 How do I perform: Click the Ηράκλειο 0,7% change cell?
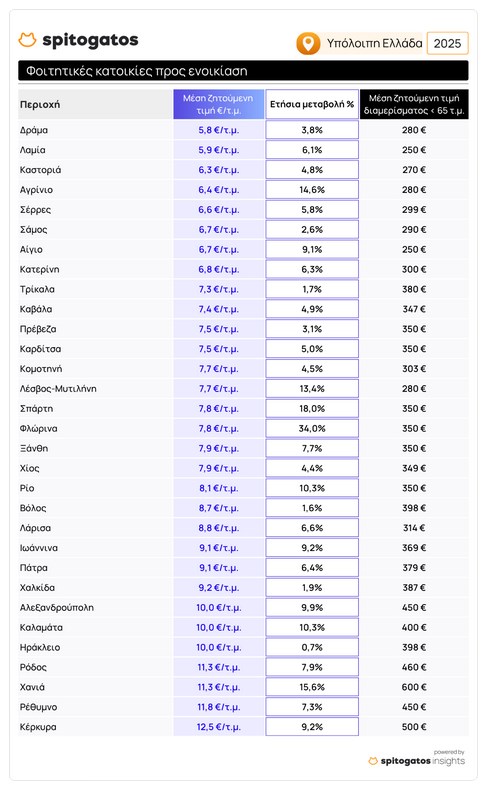click(x=312, y=648)
